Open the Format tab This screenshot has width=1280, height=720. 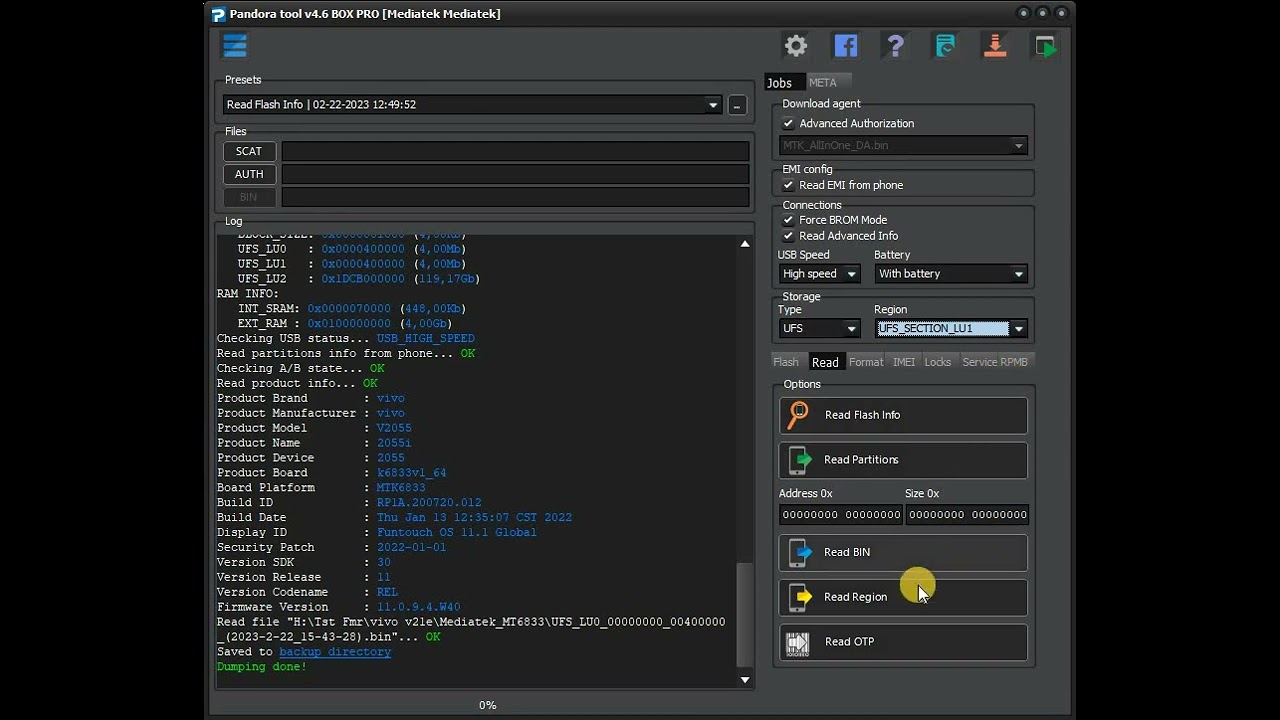coord(866,362)
